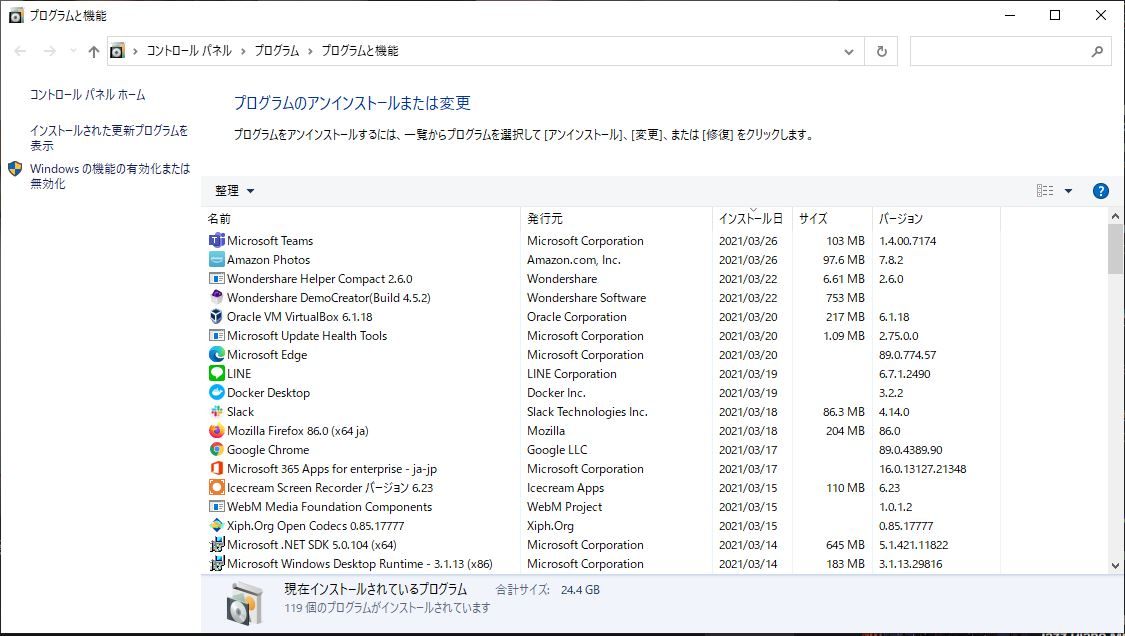Screen dimensions: 1125x636
Task: Open インストールされた更新プログラムを表示 link
Action: click(109, 138)
